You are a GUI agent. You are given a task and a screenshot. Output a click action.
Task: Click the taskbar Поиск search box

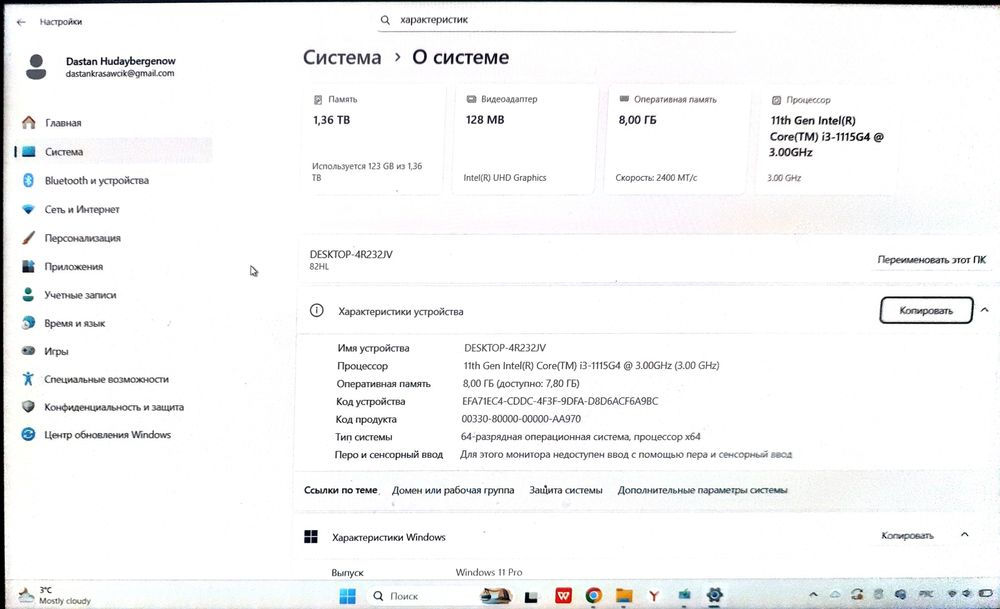tap(421, 596)
